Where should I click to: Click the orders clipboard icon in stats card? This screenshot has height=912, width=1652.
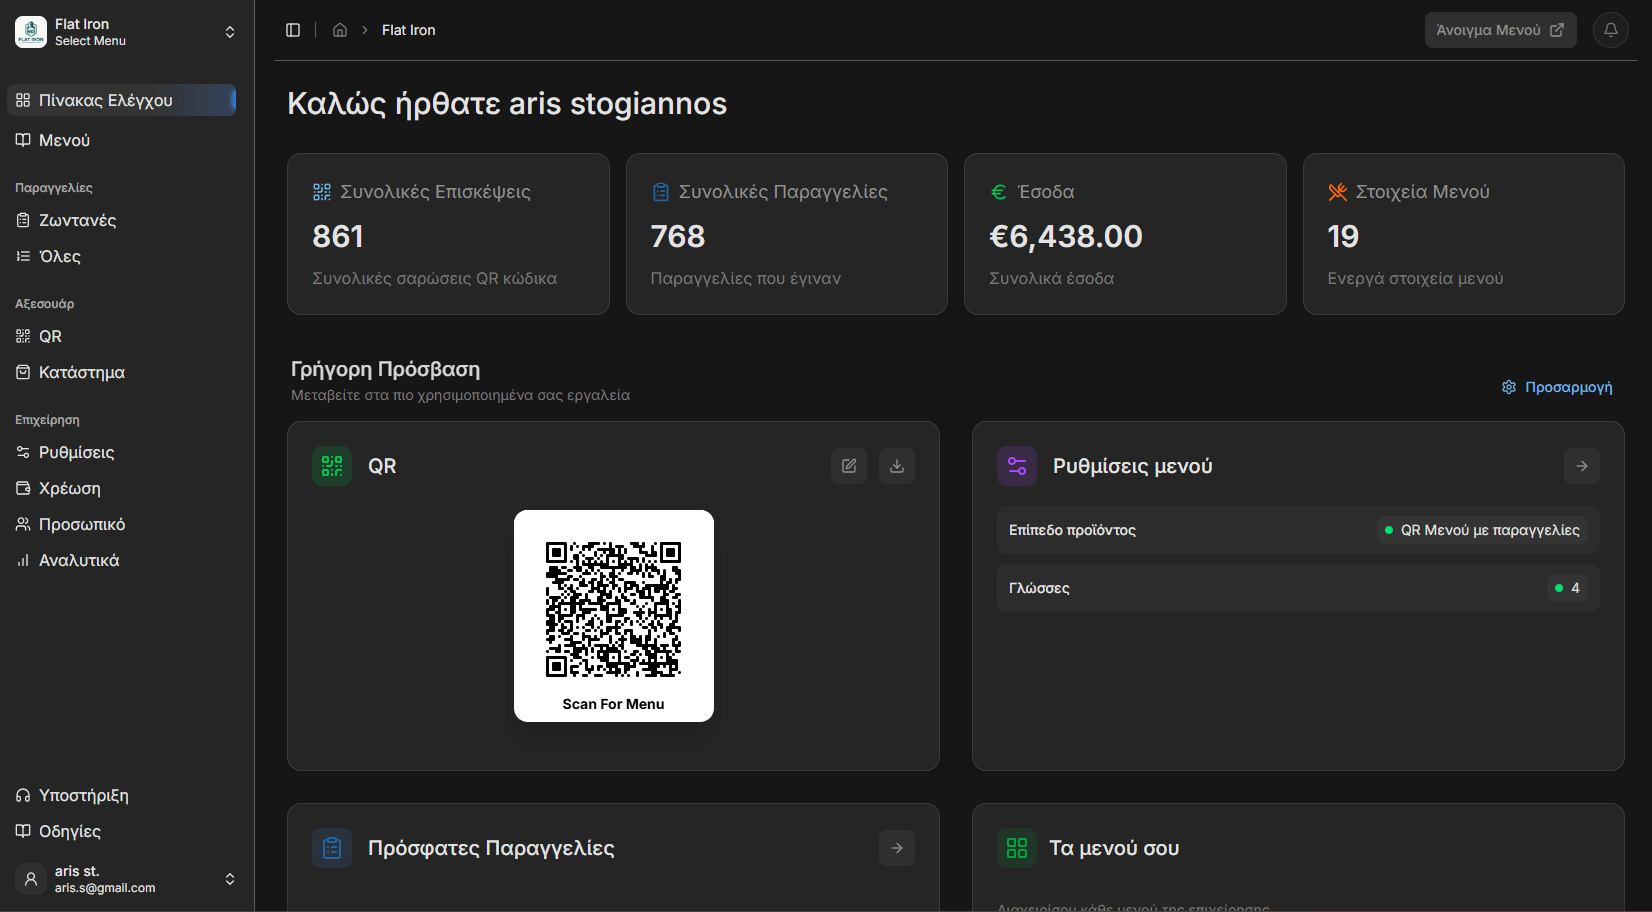660,192
